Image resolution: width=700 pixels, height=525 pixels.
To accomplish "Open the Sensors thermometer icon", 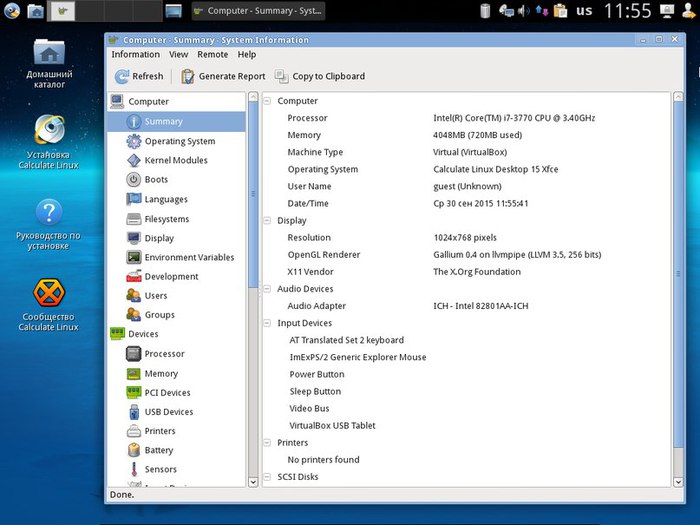I will click(133, 469).
